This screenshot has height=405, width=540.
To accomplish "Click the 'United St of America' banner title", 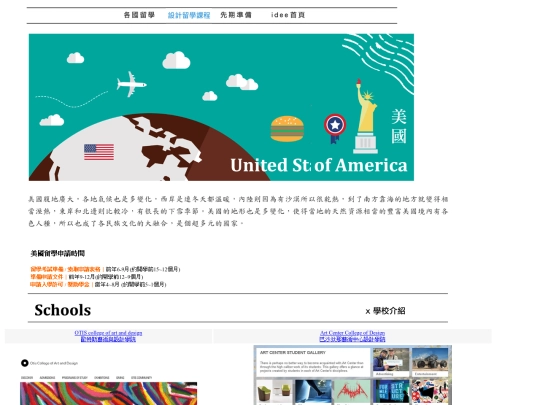I will (319, 165).
